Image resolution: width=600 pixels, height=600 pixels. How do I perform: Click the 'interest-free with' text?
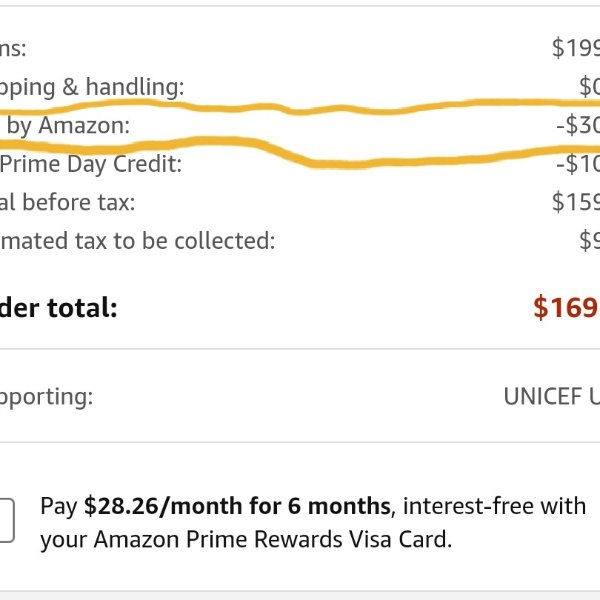point(494,506)
